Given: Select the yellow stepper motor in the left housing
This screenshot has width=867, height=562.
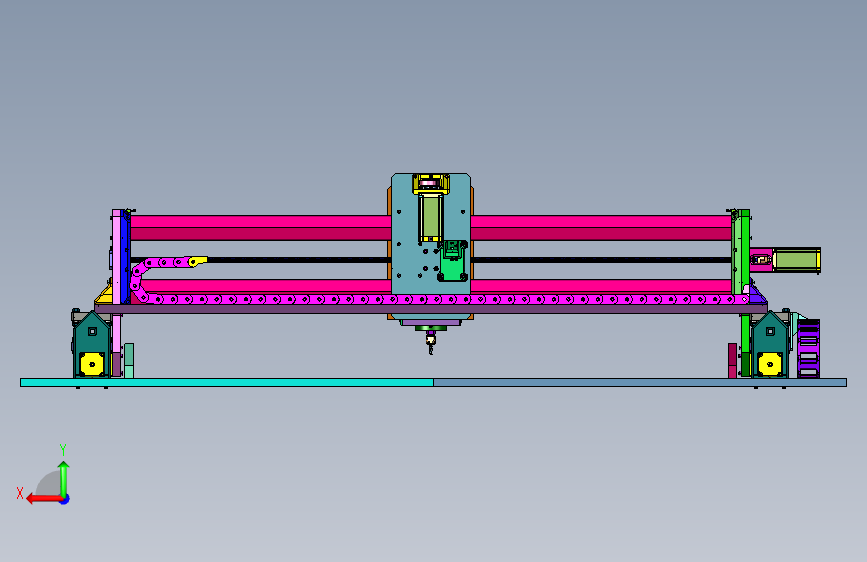Looking at the screenshot, I should coord(92,364).
